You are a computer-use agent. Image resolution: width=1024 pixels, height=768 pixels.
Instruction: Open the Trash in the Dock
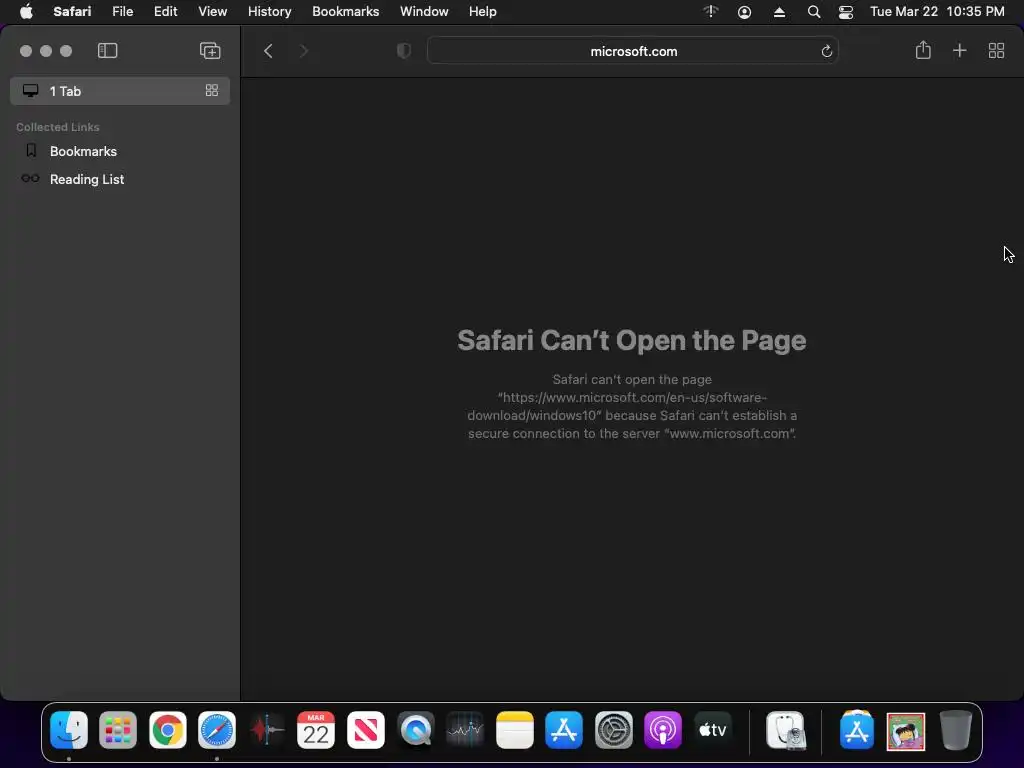[955, 729]
